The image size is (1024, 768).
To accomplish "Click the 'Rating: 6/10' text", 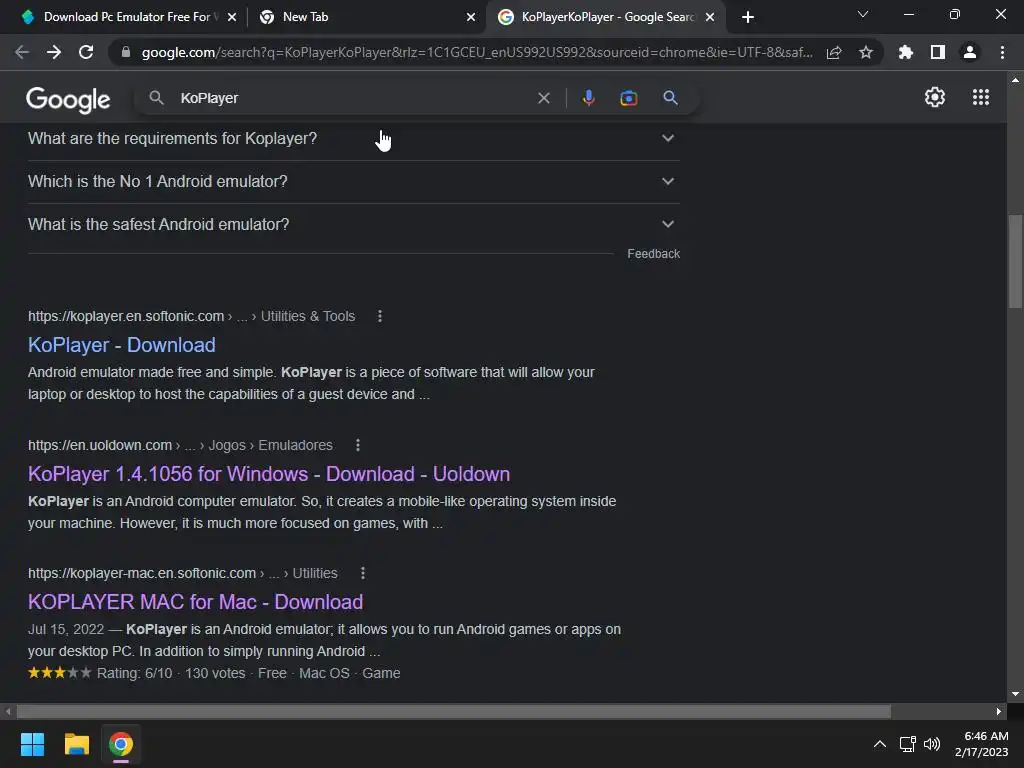I will (135, 673).
